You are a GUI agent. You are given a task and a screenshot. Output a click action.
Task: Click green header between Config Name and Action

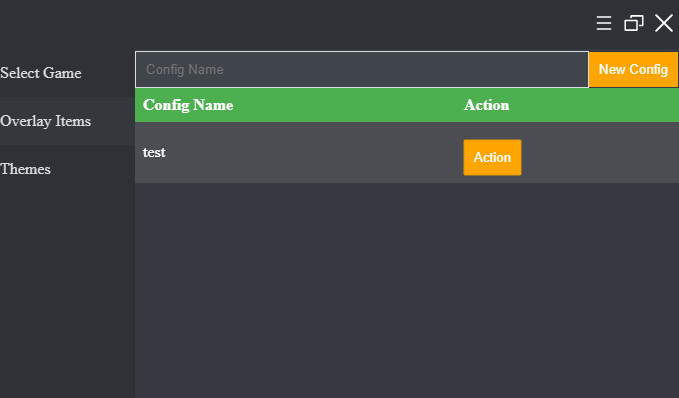349,105
